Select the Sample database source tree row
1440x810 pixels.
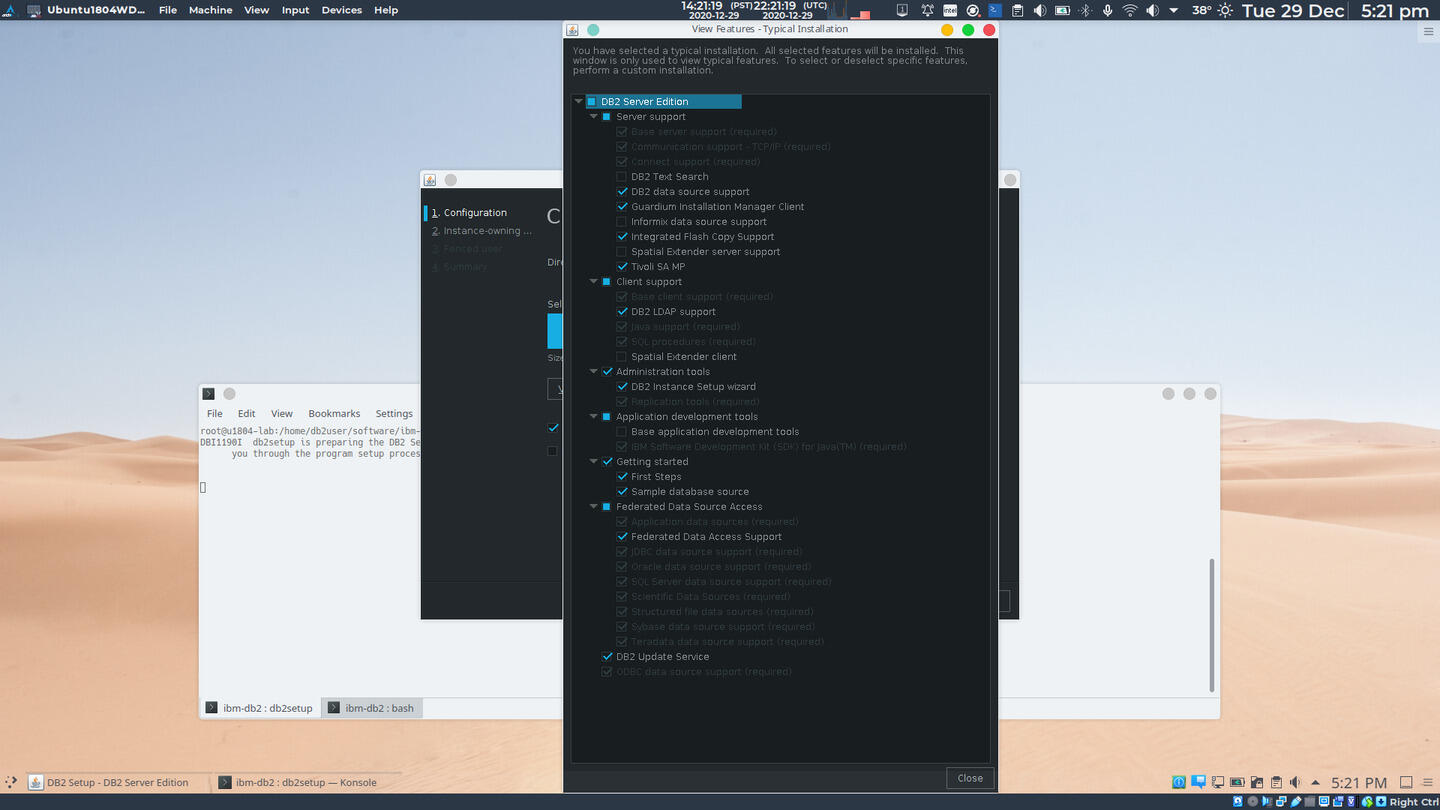tap(690, 492)
